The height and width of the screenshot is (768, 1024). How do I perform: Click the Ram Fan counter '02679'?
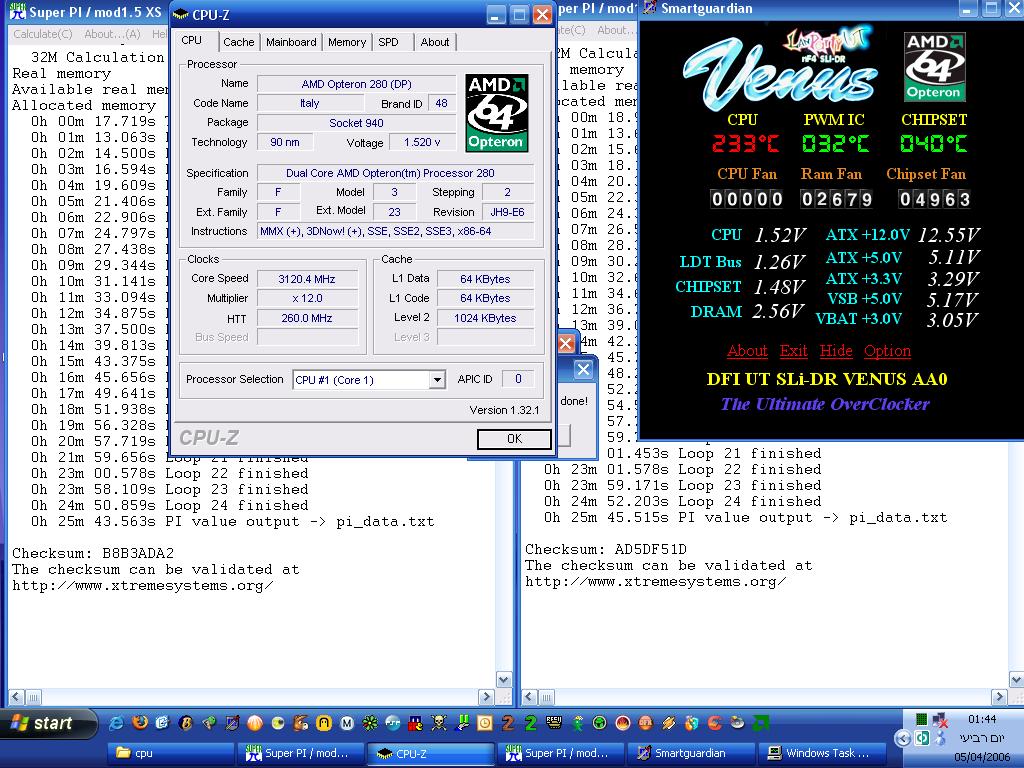836,199
